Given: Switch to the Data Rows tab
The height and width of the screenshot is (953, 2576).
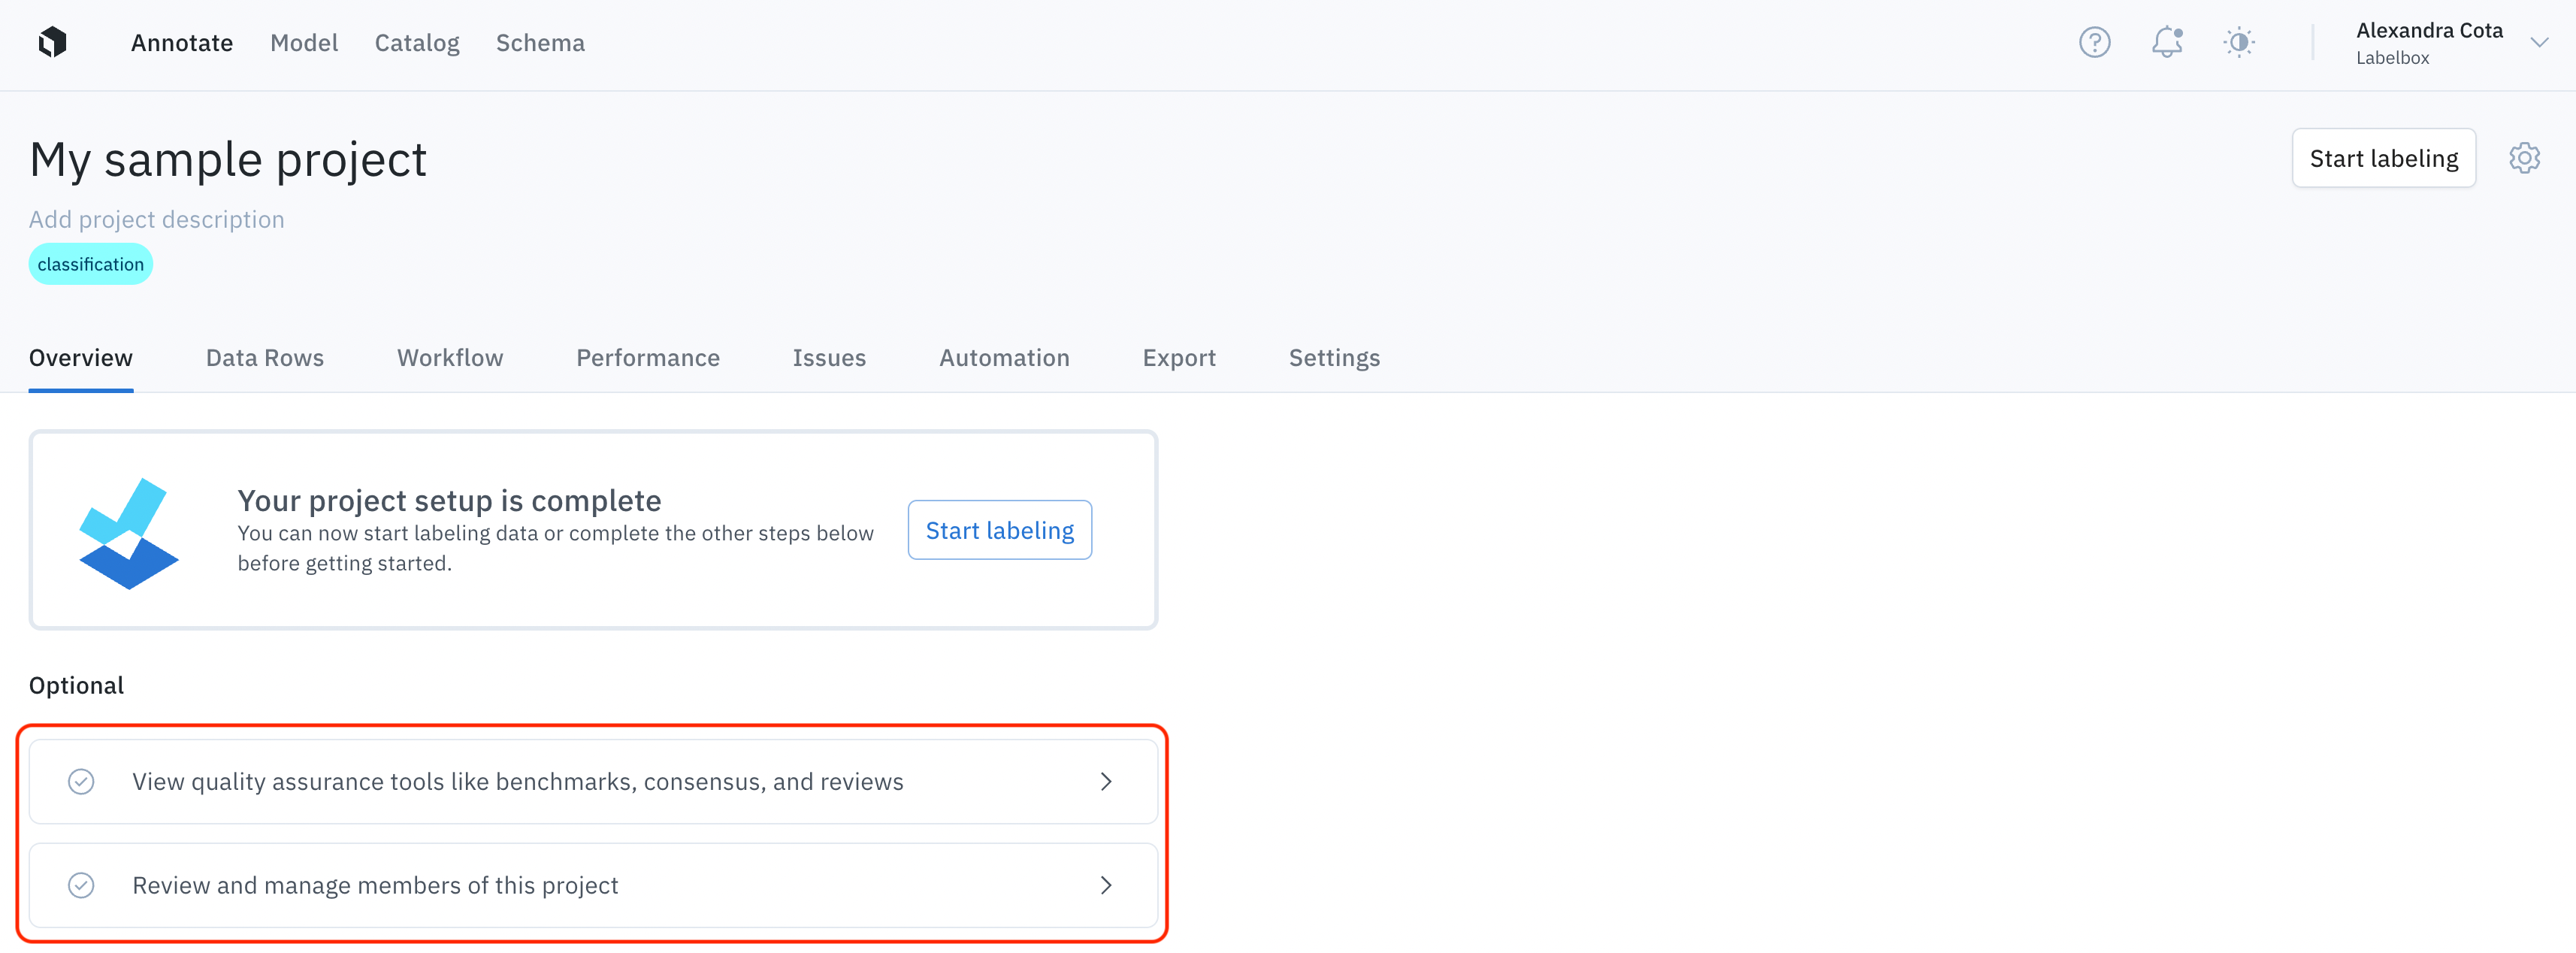Looking at the screenshot, I should point(264,358).
